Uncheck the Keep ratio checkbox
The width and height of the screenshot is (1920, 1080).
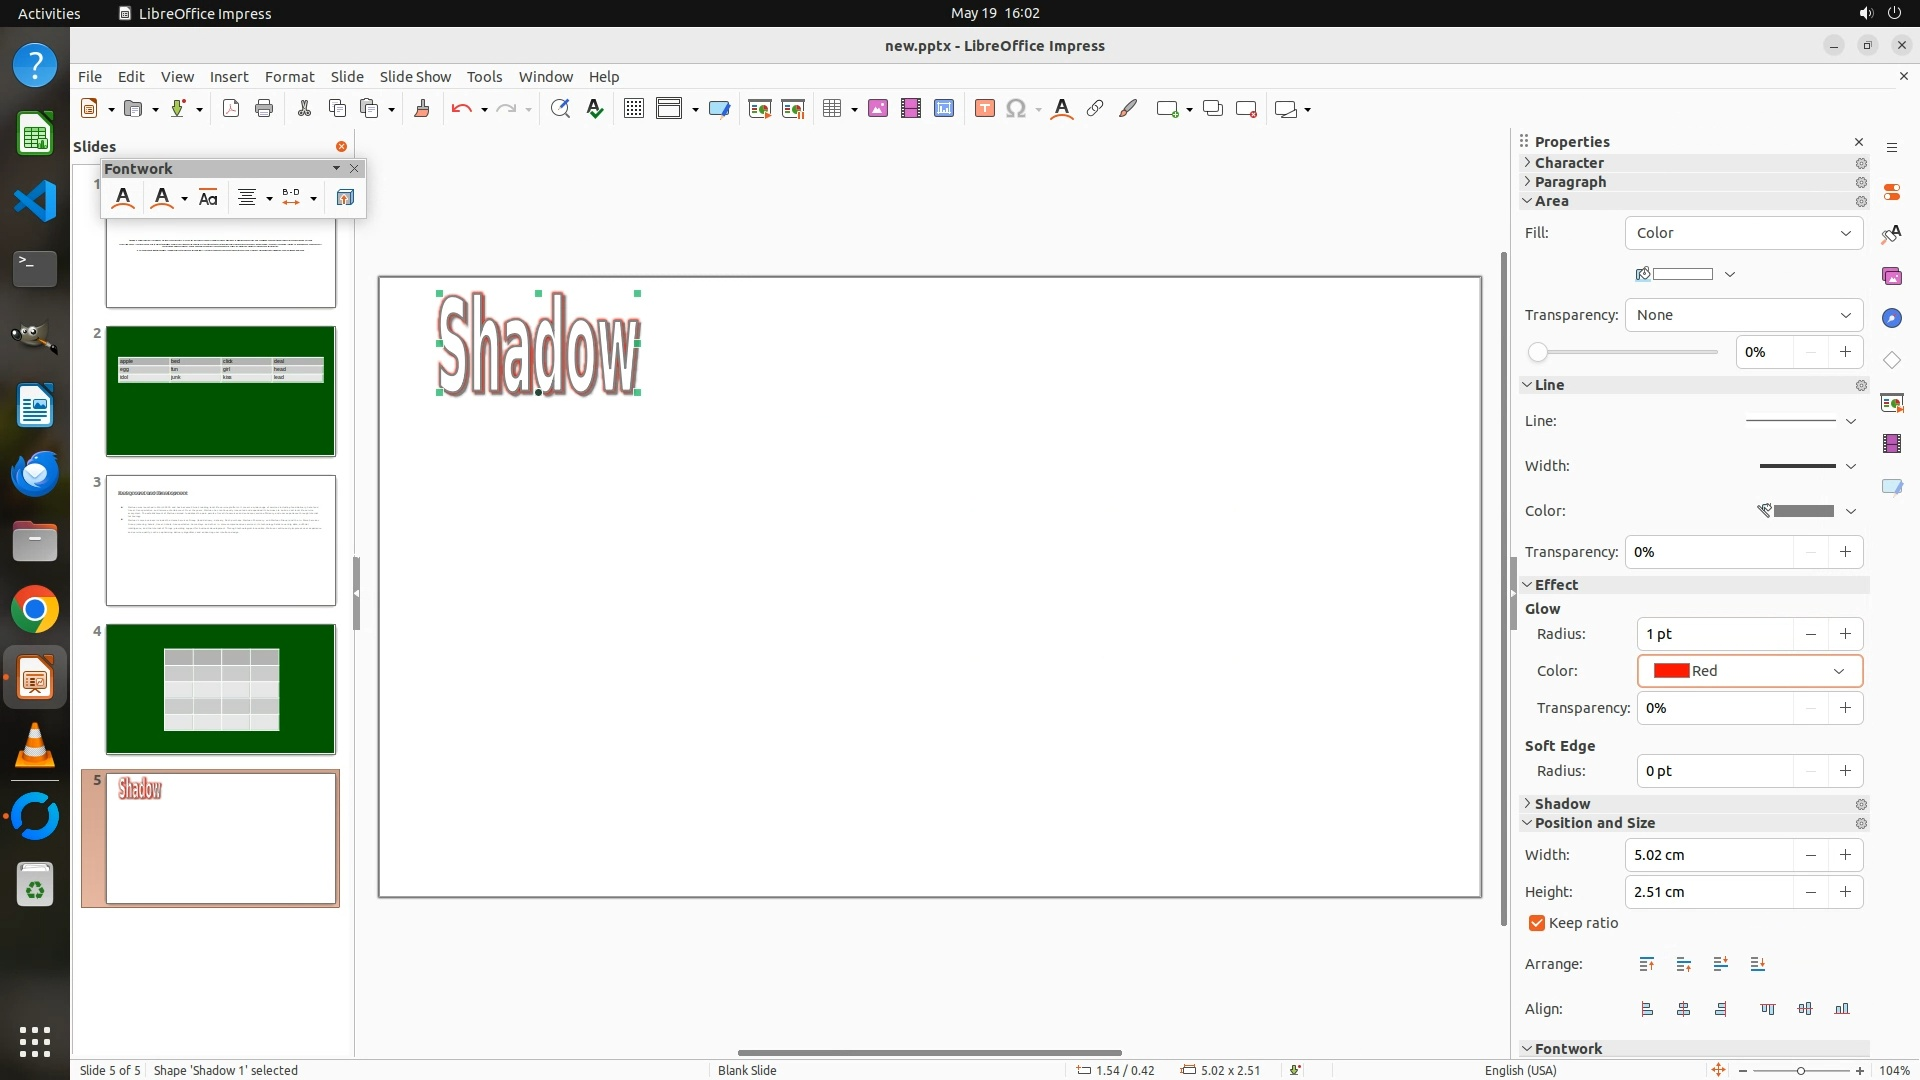pyautogui.click(x=1537, y=923)
